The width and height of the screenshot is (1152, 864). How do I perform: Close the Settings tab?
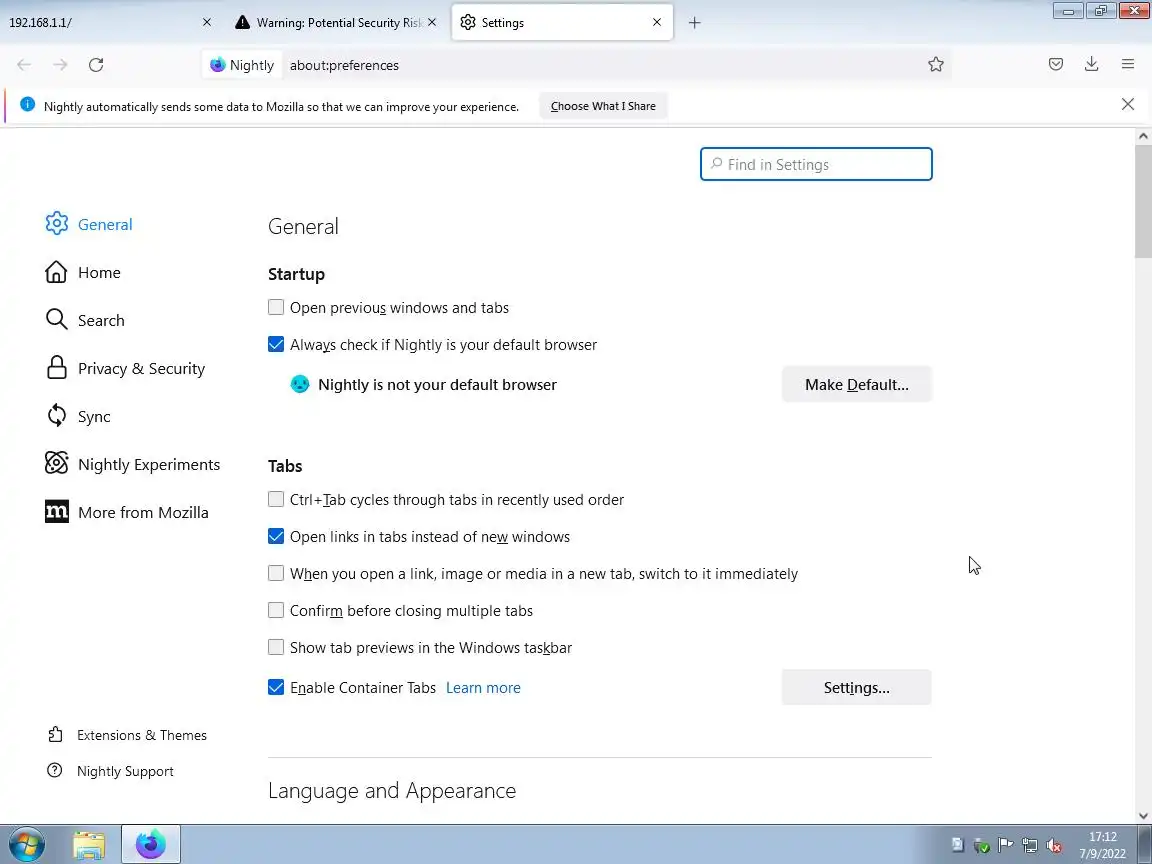657,22
